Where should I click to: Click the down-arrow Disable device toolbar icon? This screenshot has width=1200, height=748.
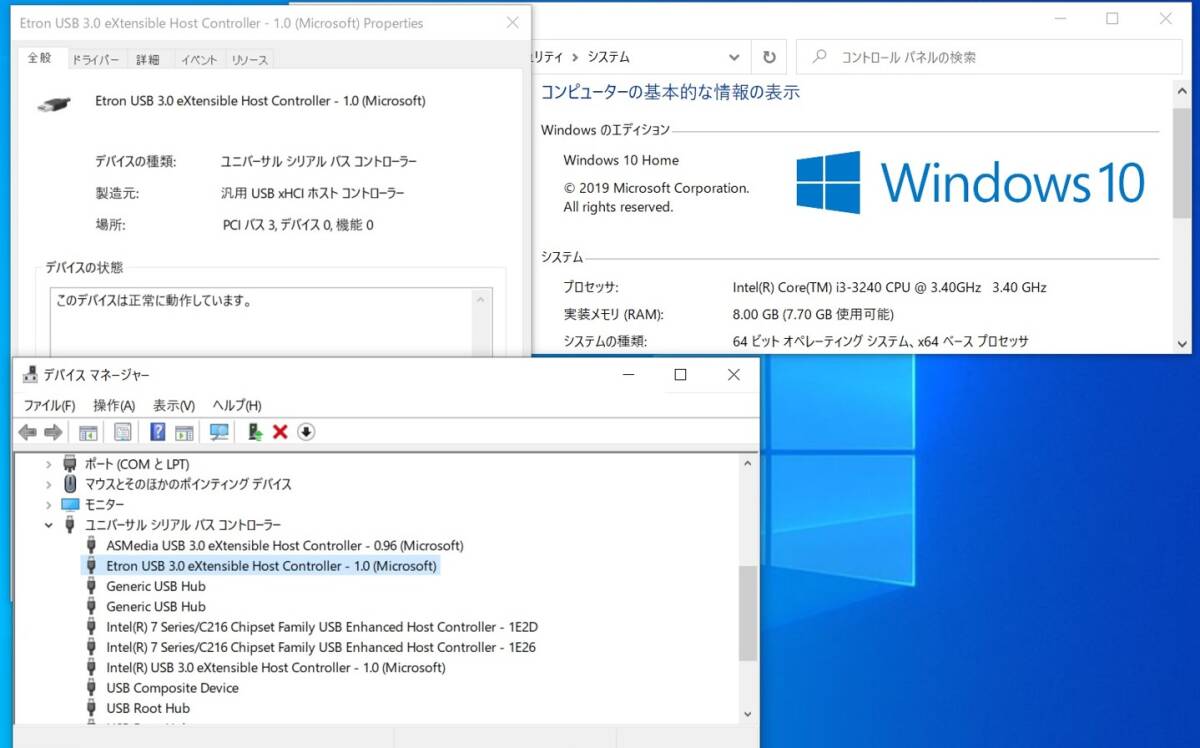tap(306, 432)
